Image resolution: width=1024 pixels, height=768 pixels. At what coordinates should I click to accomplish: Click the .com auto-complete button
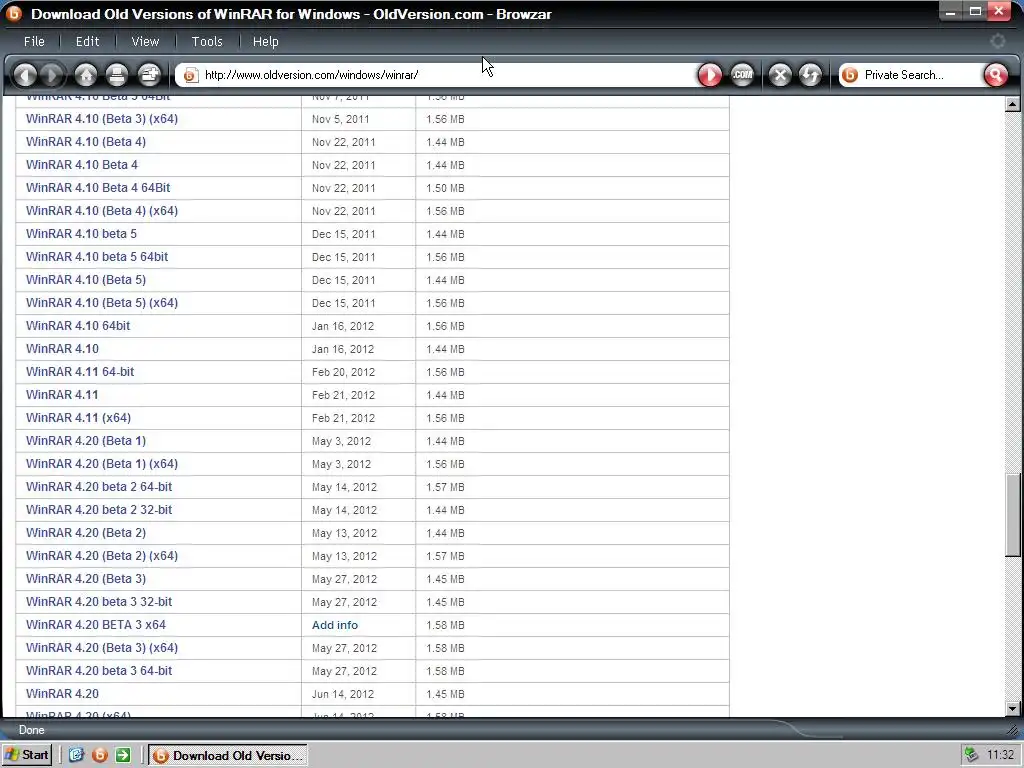pos(742,75)
